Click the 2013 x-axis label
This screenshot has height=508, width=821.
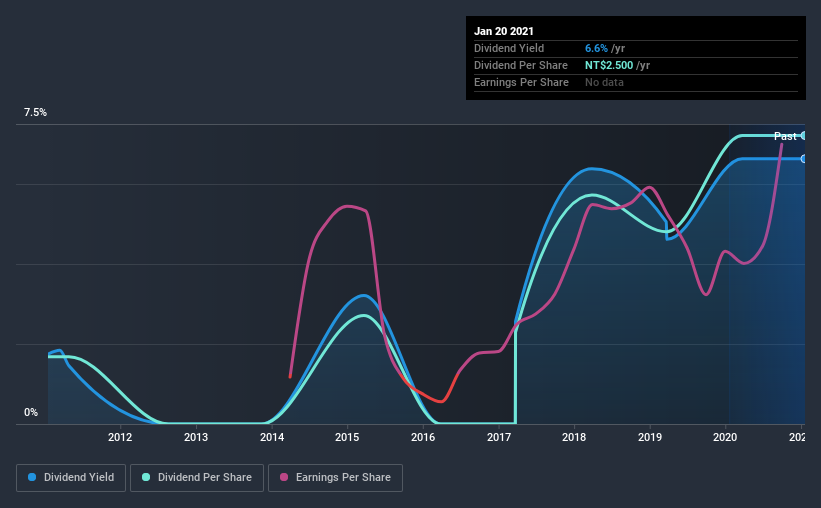196,437
